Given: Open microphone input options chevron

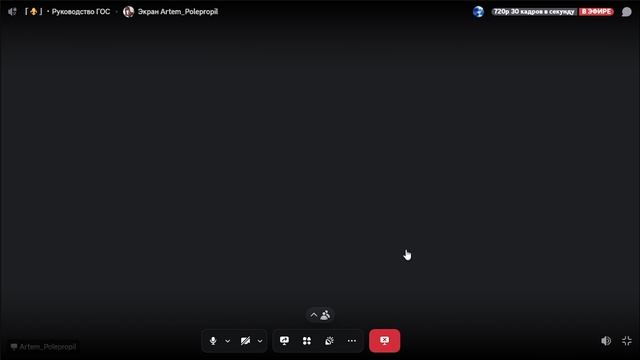Looking at the screenshot, I should click(228, 341).
